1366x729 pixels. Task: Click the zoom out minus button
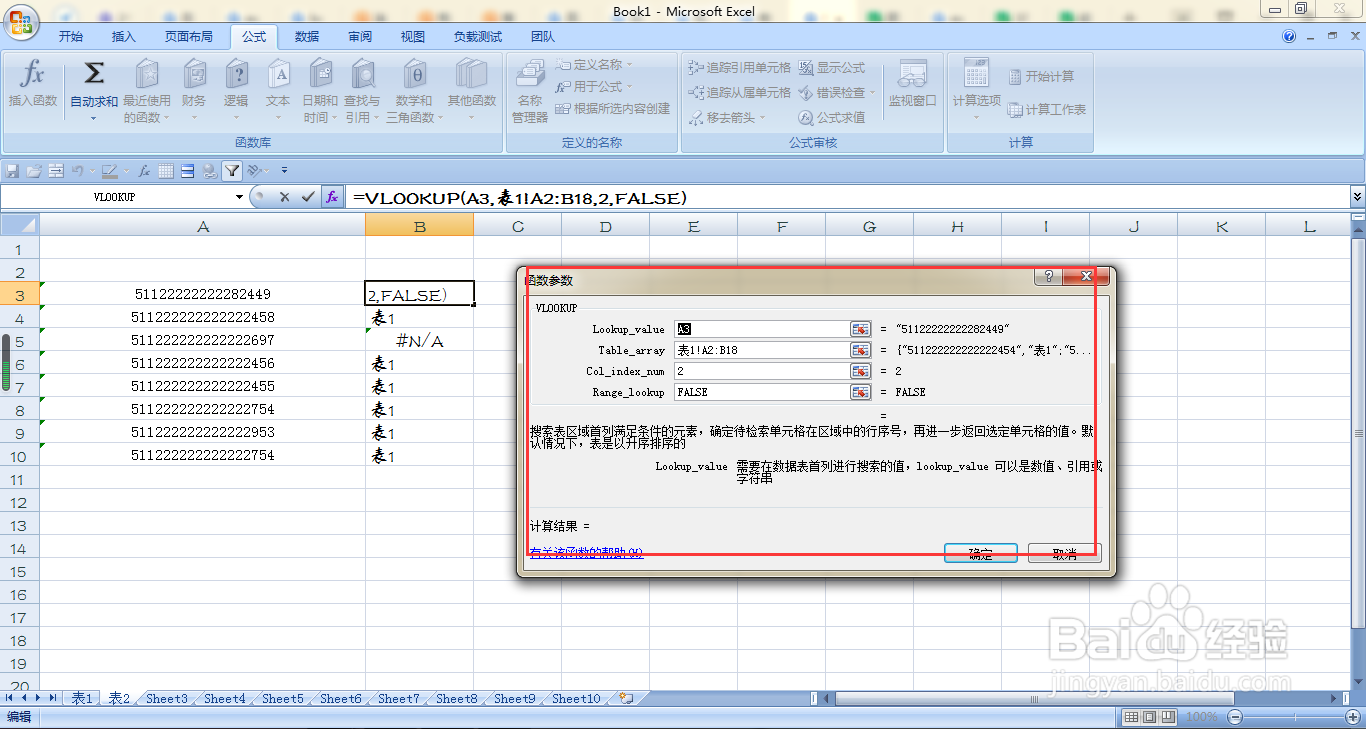pos(1234,717)
